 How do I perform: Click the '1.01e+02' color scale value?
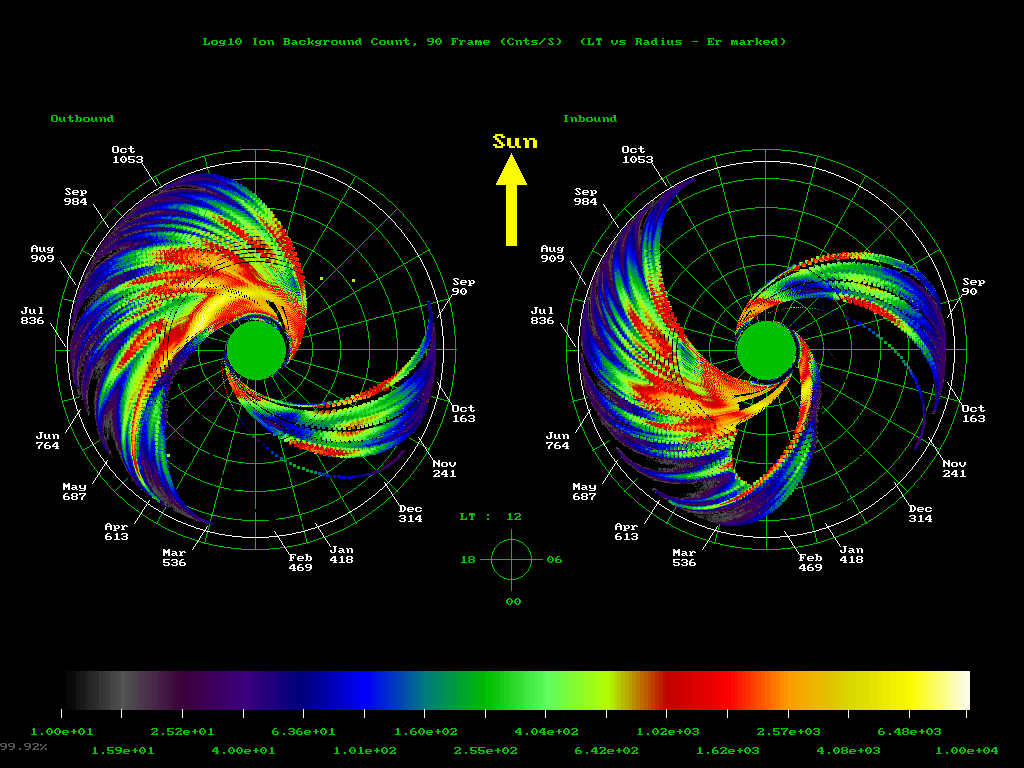(365, 751)
